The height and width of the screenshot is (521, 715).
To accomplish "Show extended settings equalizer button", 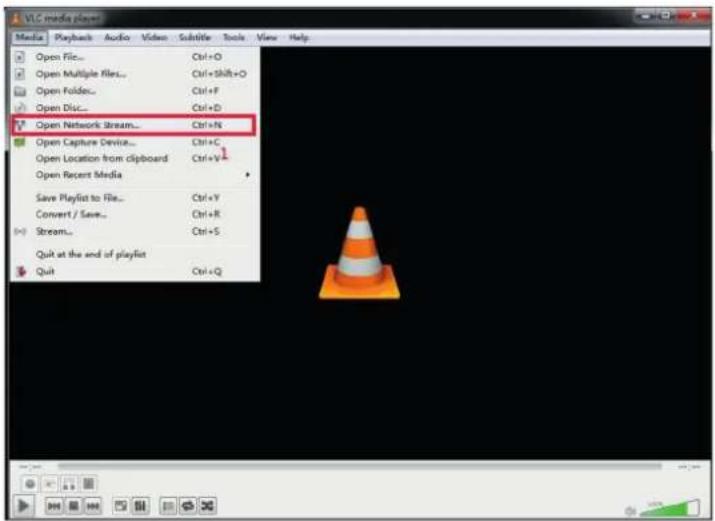I will pos(140,506).
